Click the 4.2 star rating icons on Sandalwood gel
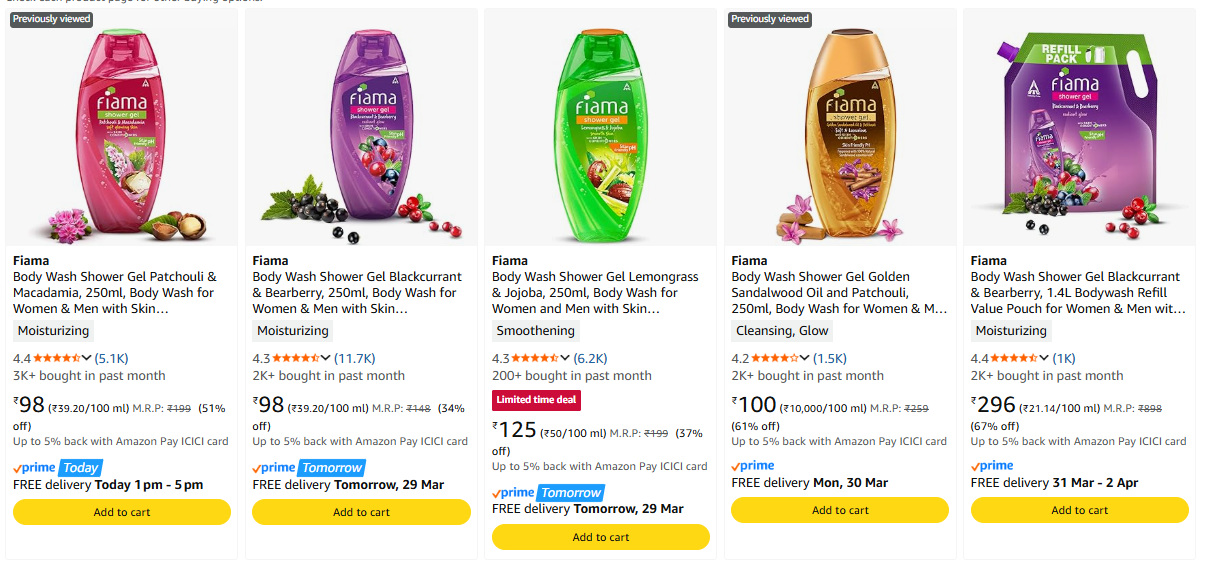The height and width of the screenshot is (563, 1229). coord(775,358)
